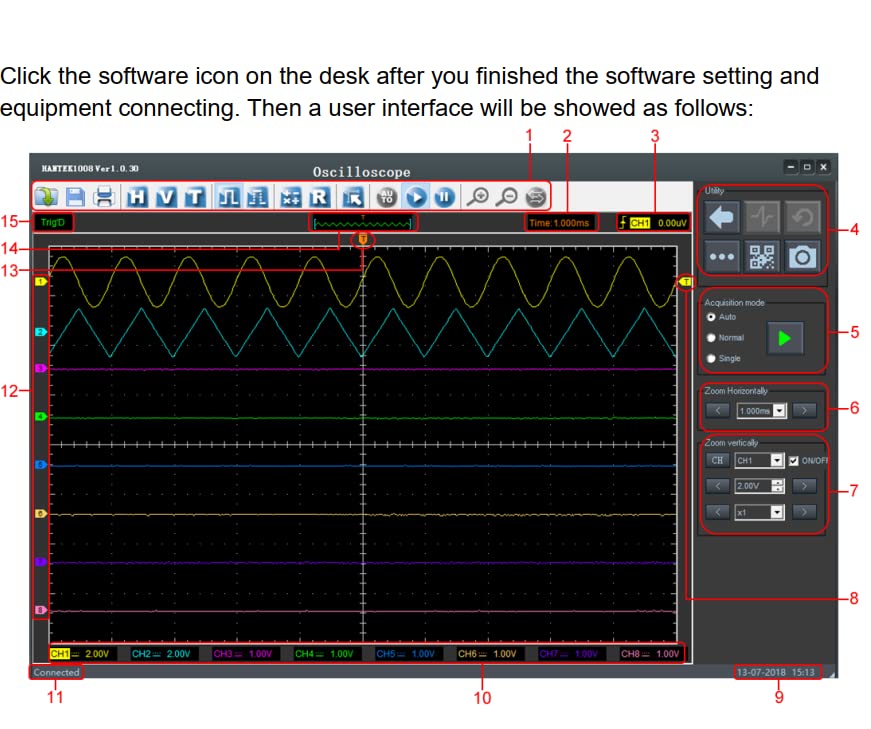Click the CH2 2.00V channel label

coord(160,654)
